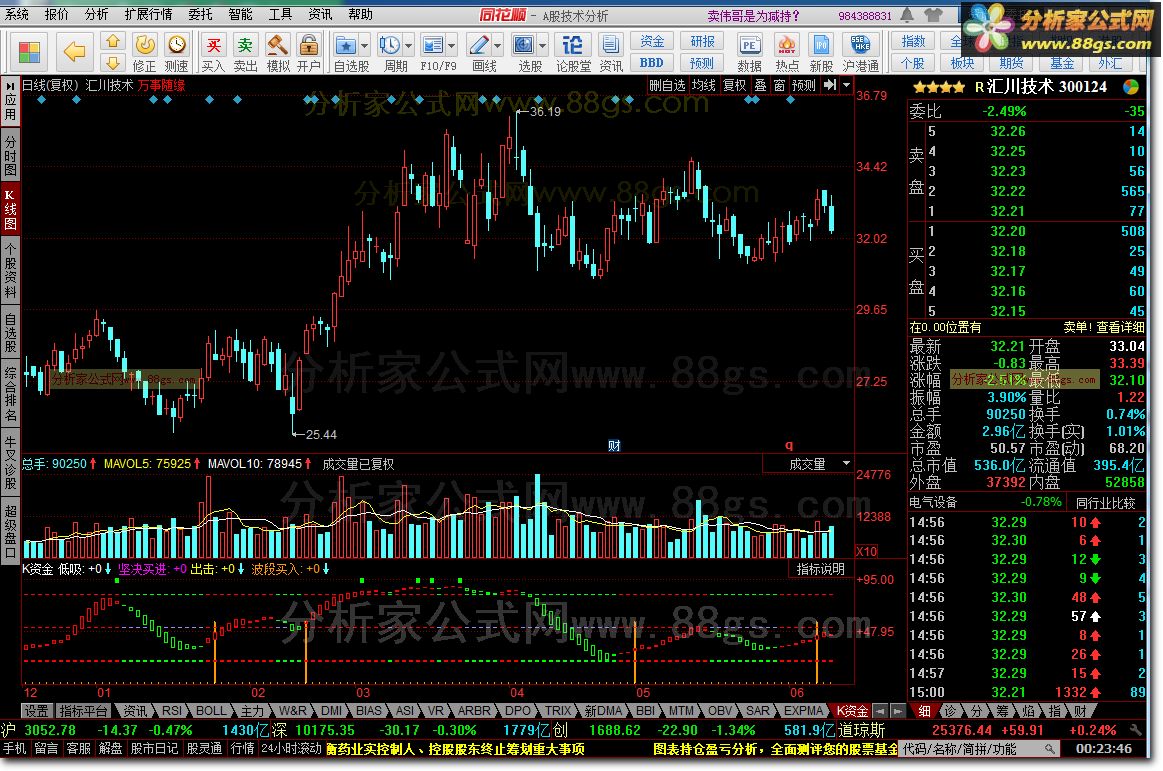Select the 画线 drawing pencil tool

coord(478,46)
